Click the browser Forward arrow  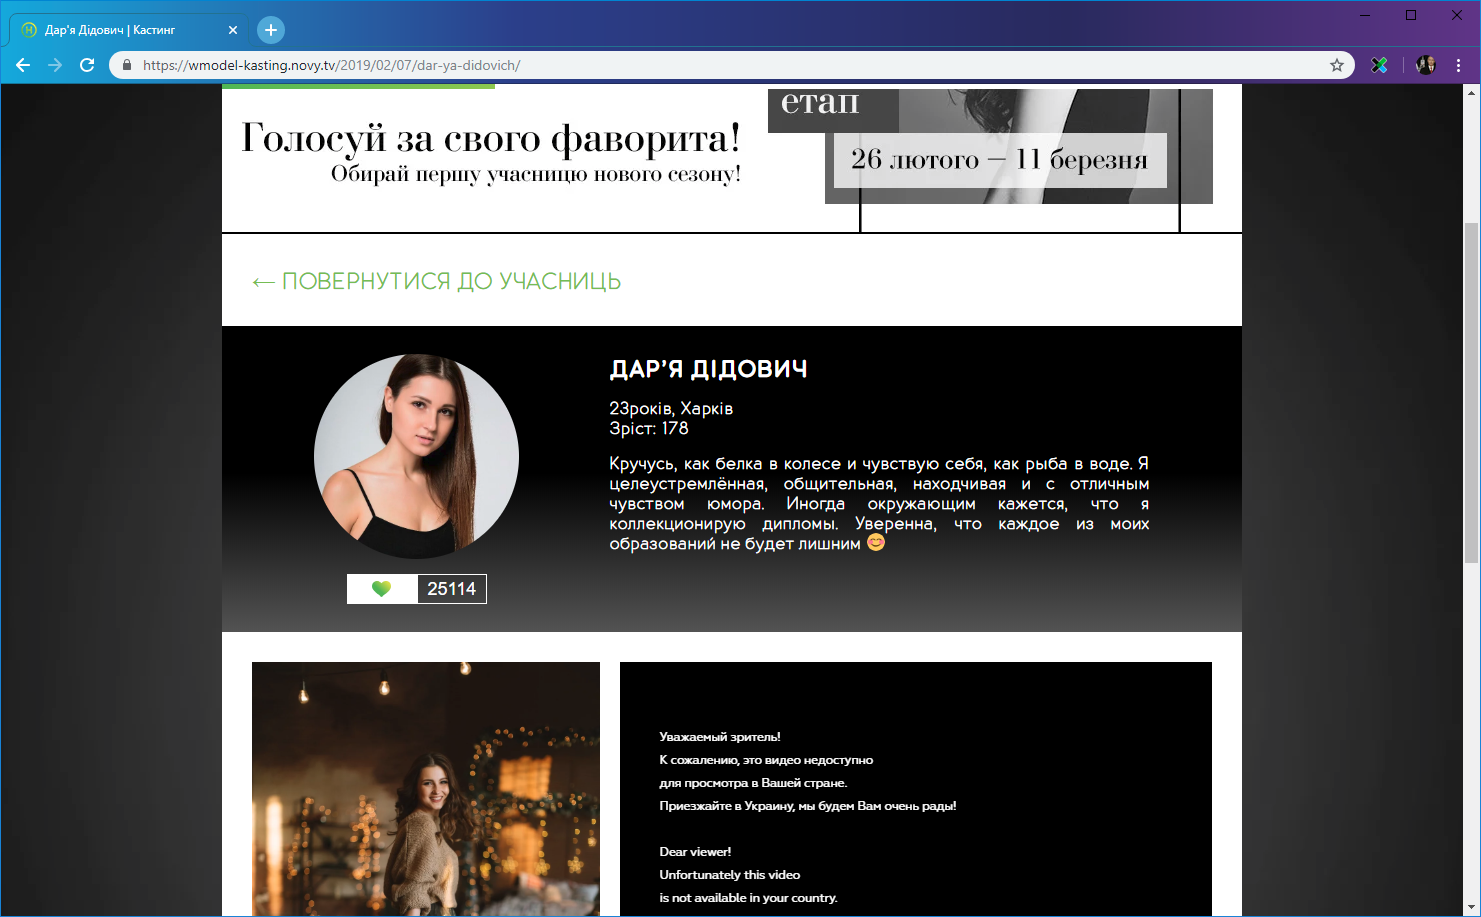[x=55, y=65]
